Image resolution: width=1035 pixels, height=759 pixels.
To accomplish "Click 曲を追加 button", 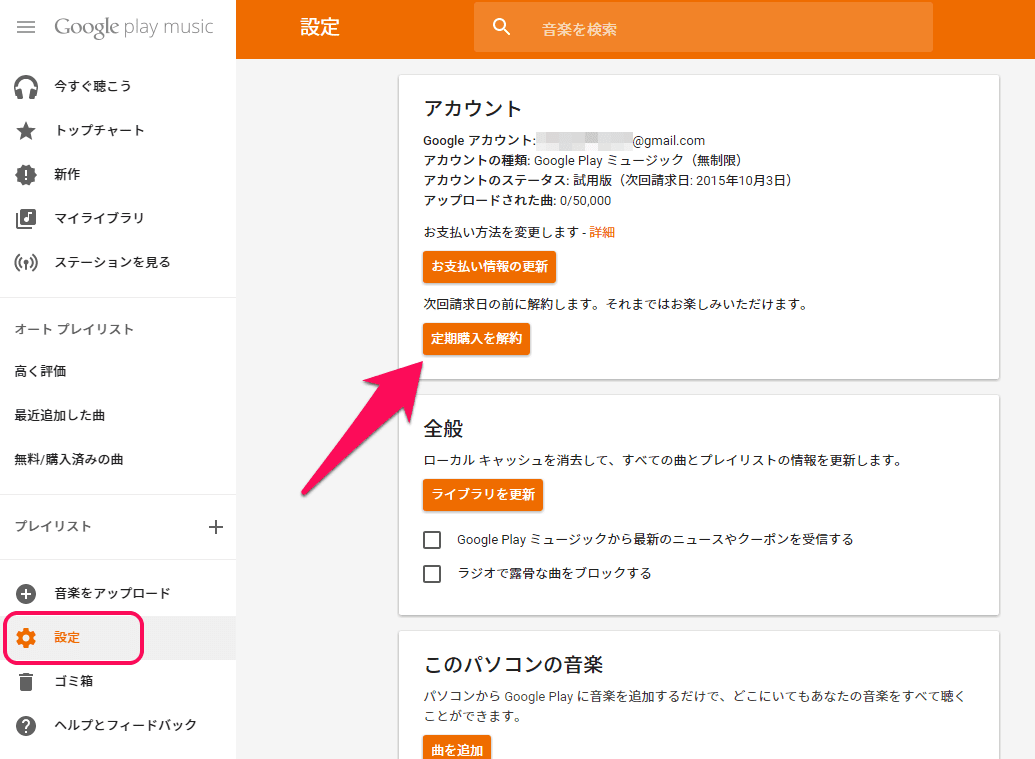I will [457, 749].
